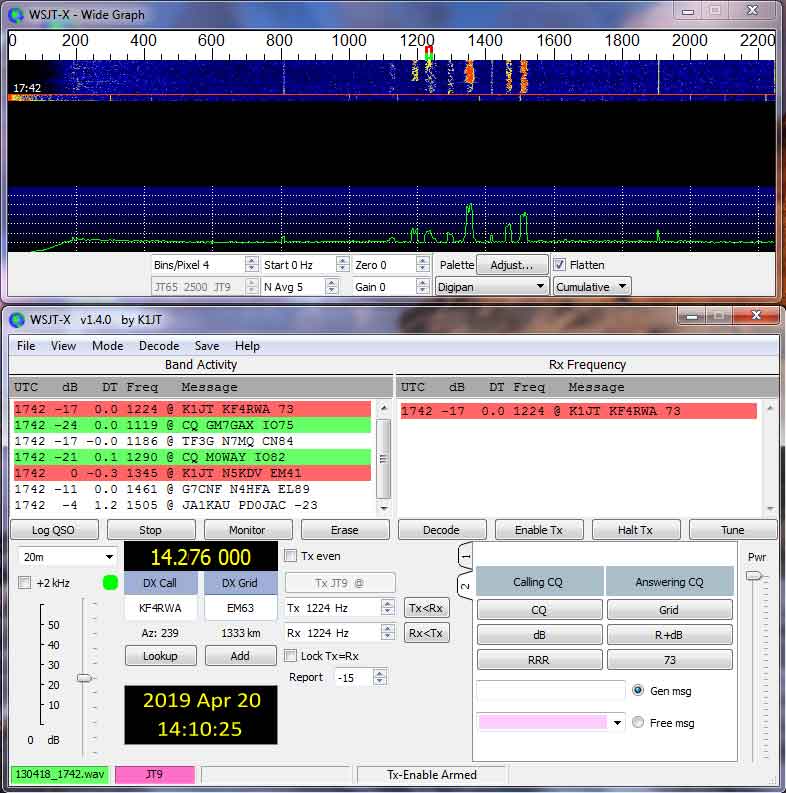Enable the Tx even checkbox
The height and width of the screenshot is (793, 786).
click(x=290, y=556)
